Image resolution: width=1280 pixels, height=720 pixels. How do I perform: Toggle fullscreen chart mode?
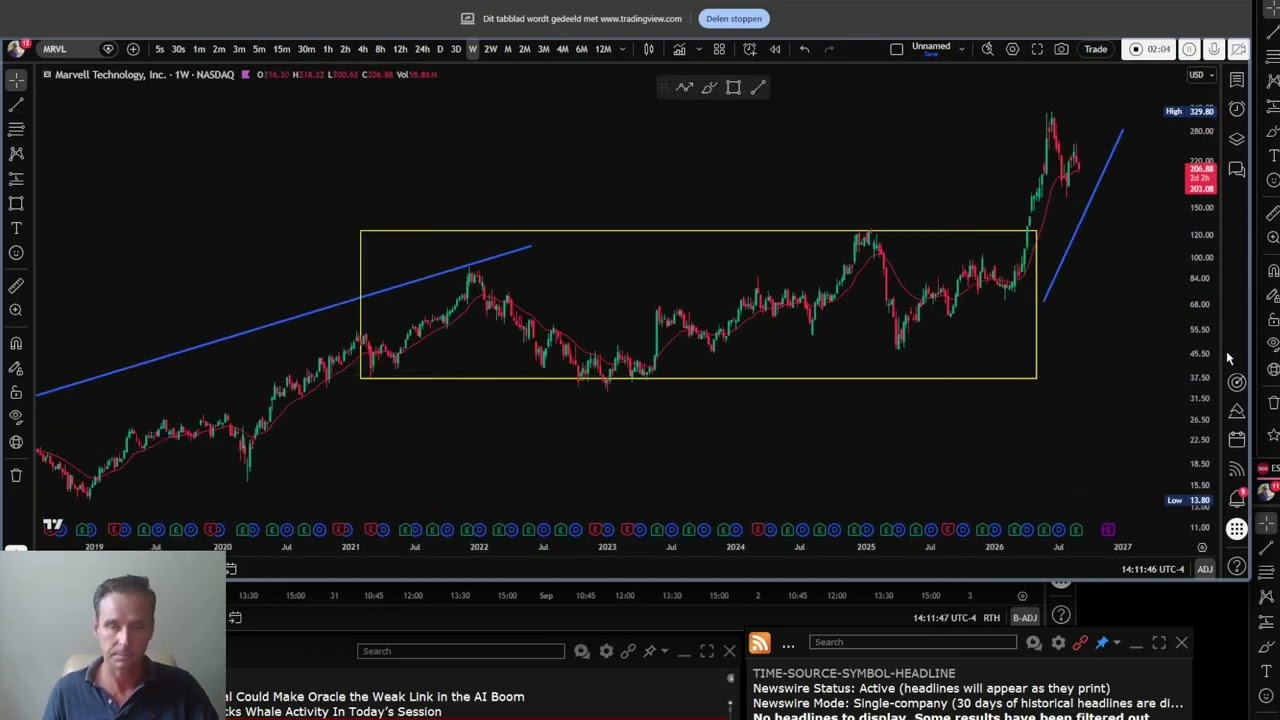(x=1037, y=49)
